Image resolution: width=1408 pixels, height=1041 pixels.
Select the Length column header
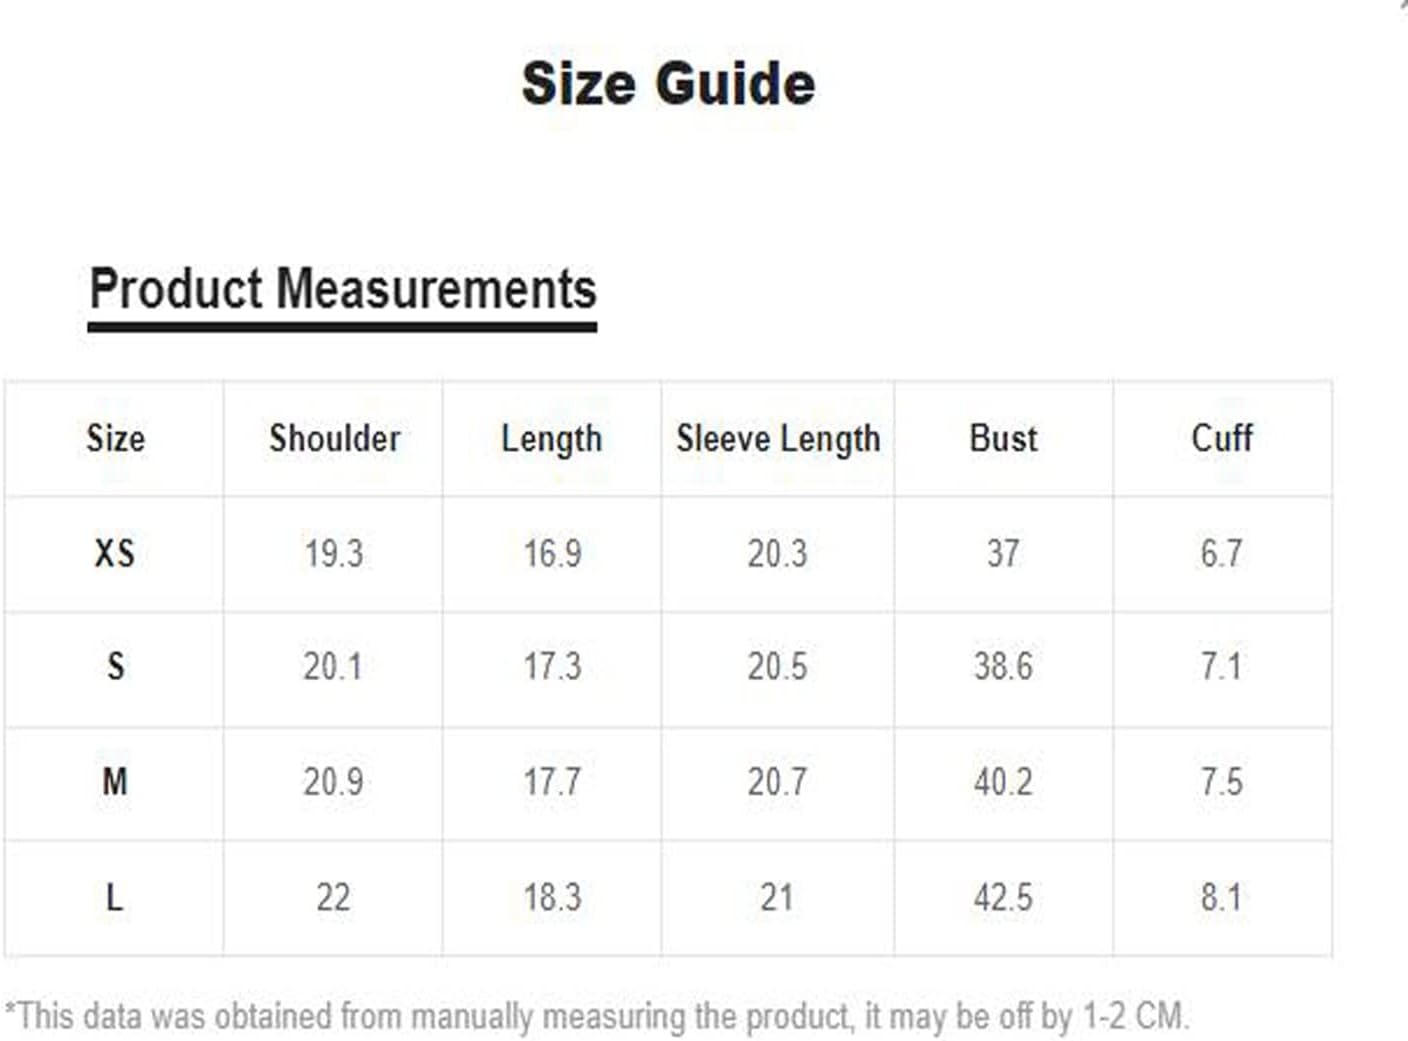552,439
